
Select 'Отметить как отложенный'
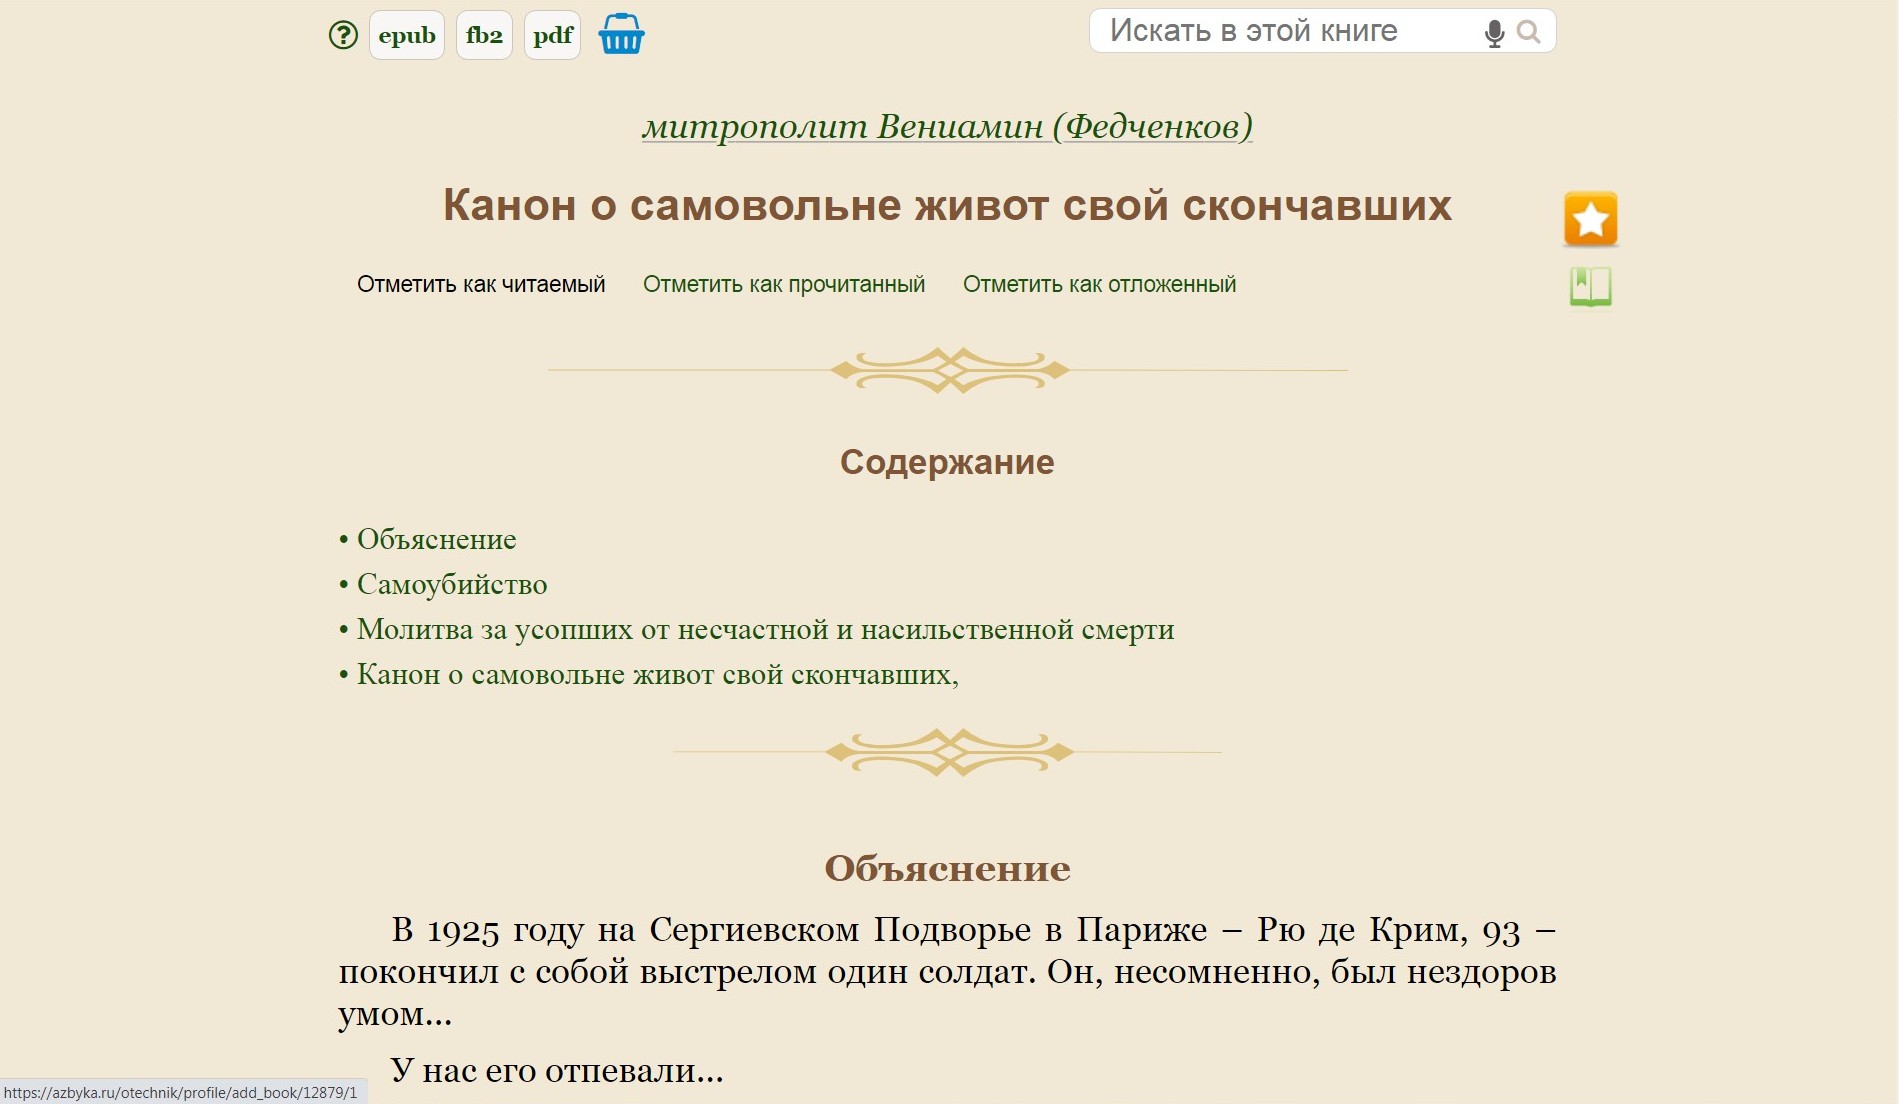[x=1099, y=285]
